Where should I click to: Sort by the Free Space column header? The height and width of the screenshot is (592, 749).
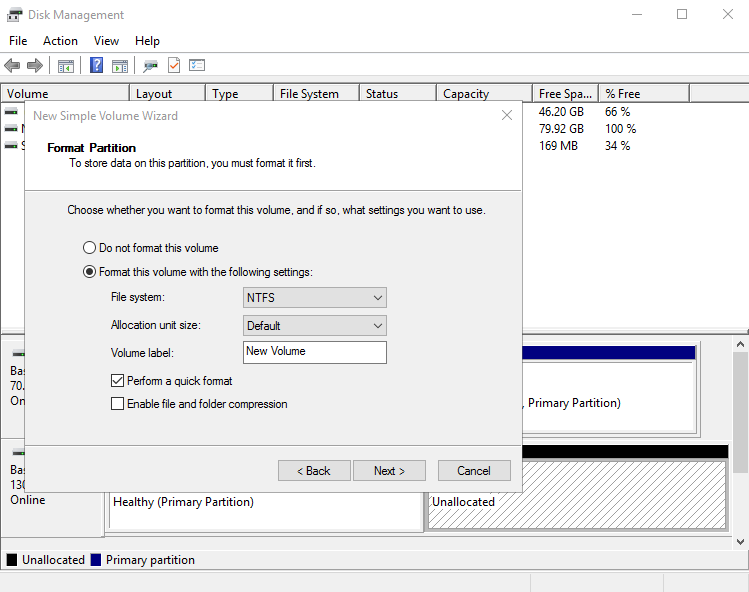(566, 94)
